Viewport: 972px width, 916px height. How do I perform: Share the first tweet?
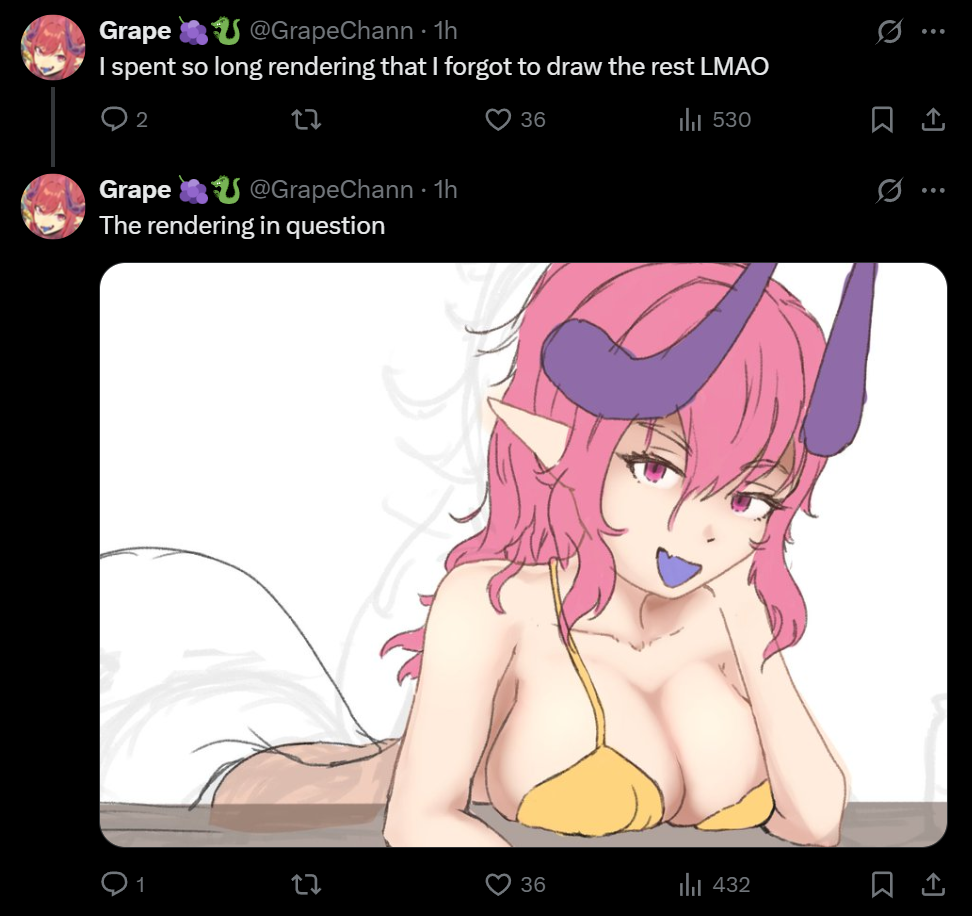click(x=933, y=119)
